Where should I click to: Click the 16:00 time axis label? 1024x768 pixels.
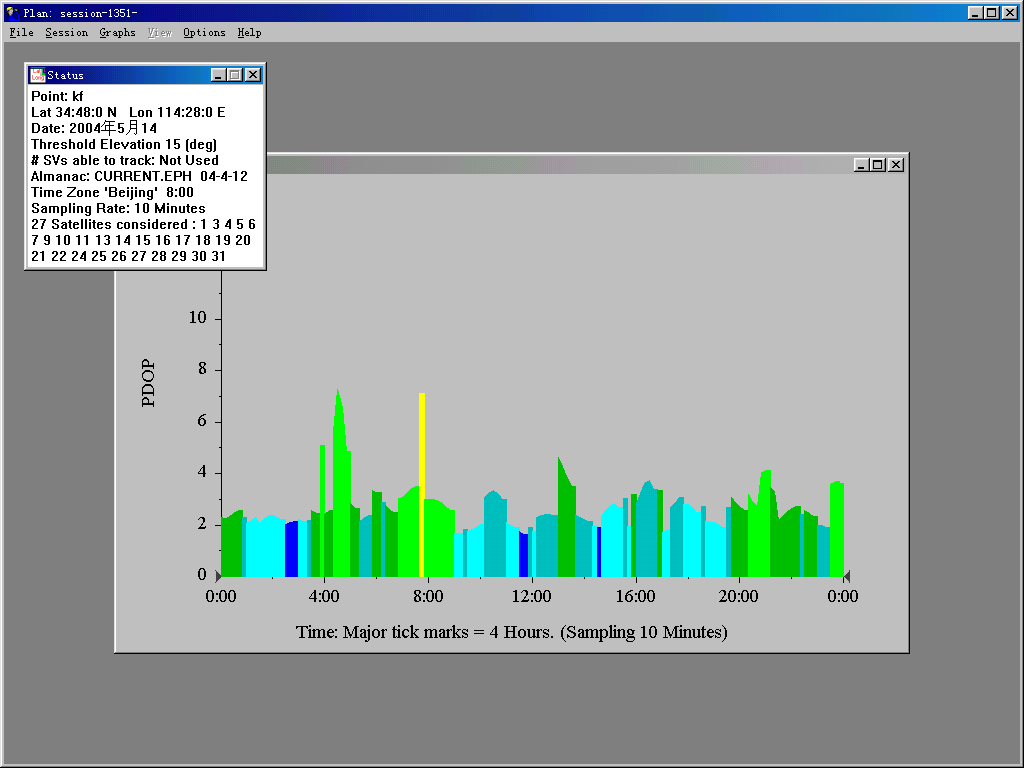635,596
